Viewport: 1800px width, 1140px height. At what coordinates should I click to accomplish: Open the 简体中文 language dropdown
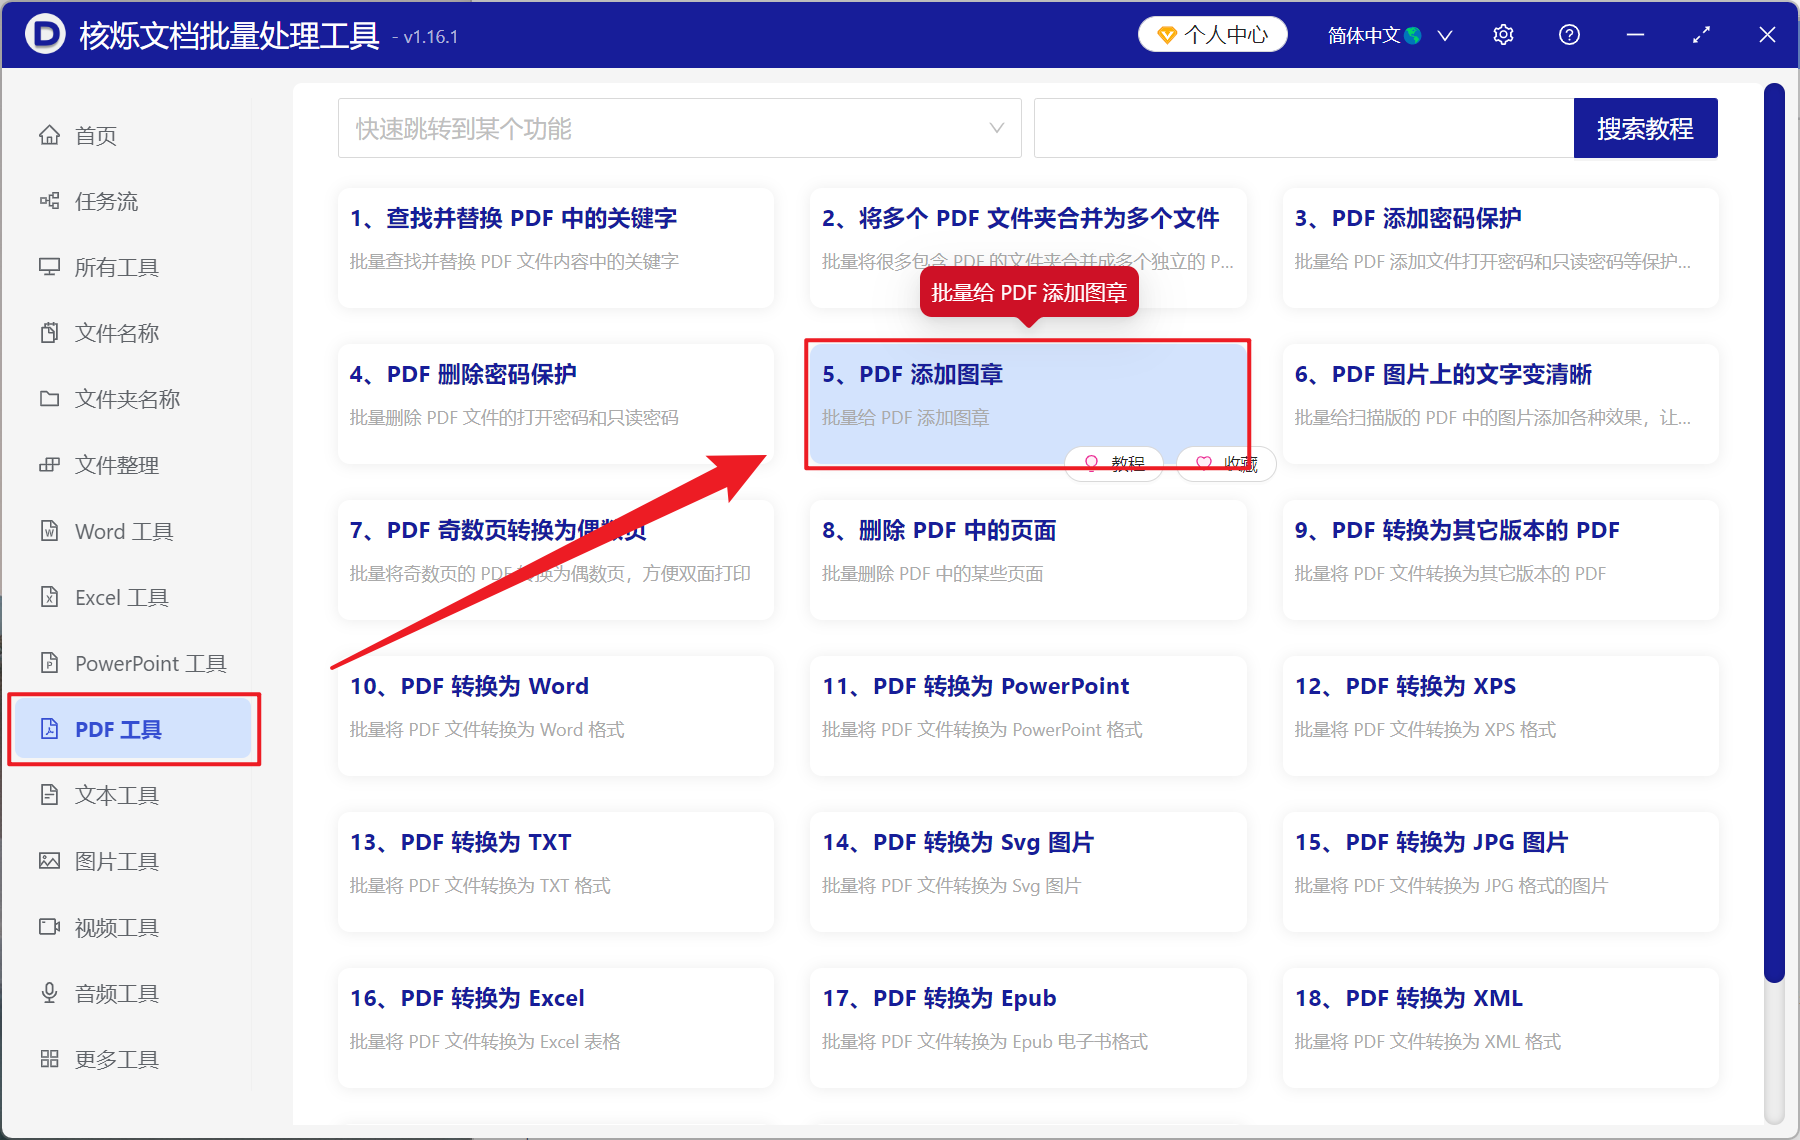(1388, 34)
